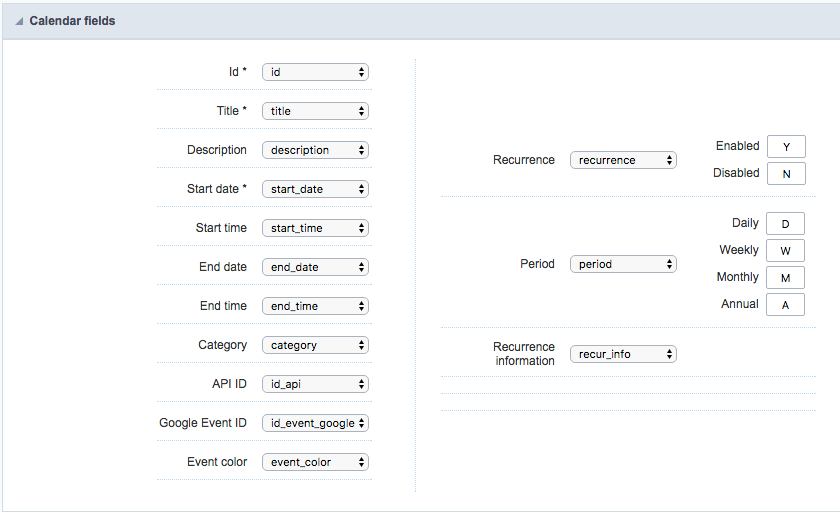Image resolution: width=840 pixels, height=512 pixels.
Task: Select the Start time dropdown
Action: [315, 228]
